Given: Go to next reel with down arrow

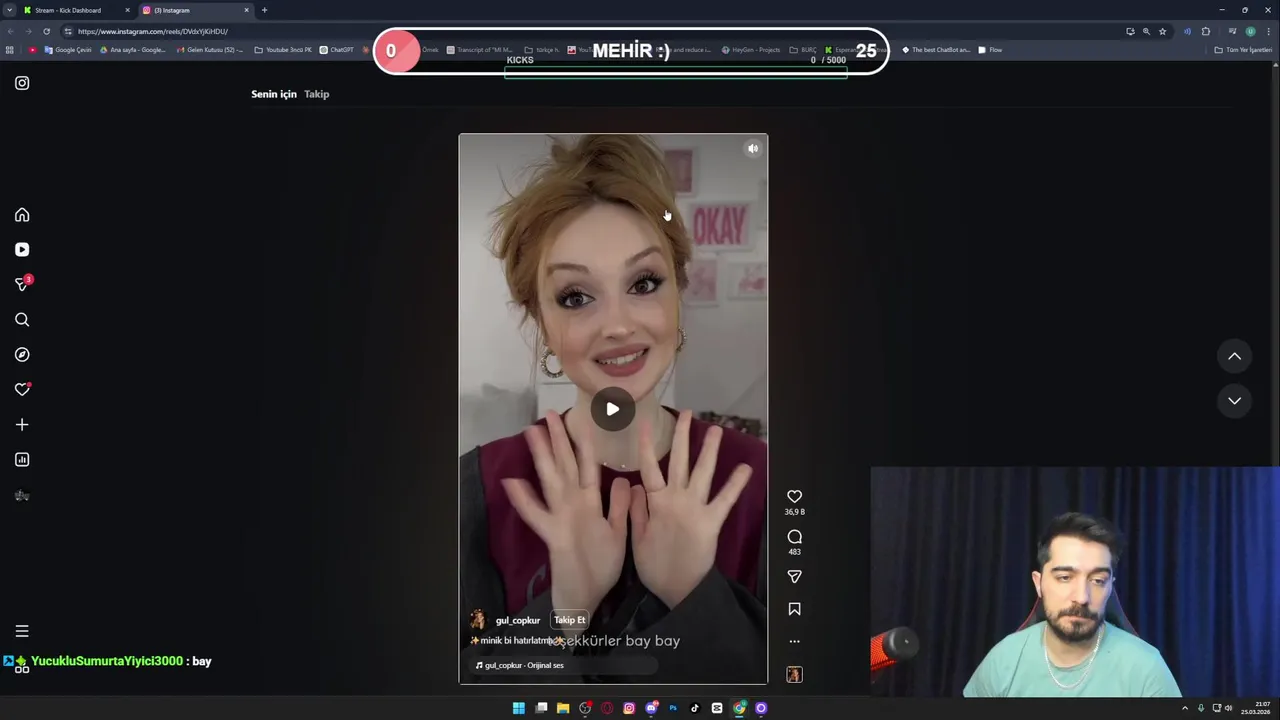Looking at the screenshot, I should 1234,401.
